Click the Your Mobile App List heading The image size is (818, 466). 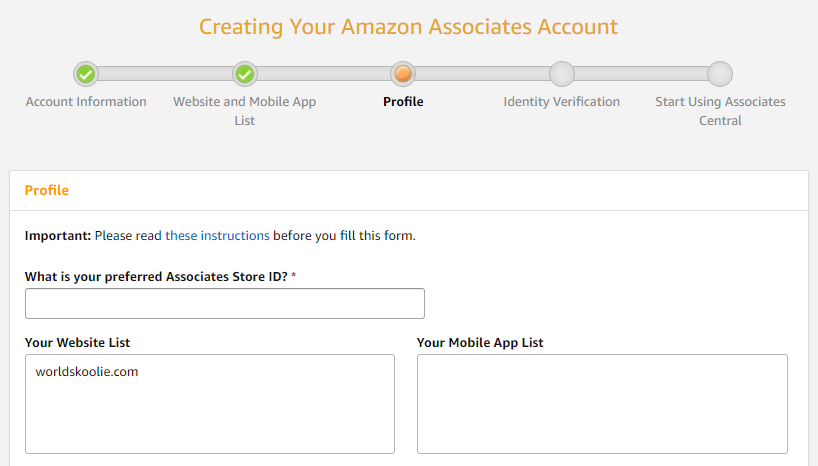[480, 343]
